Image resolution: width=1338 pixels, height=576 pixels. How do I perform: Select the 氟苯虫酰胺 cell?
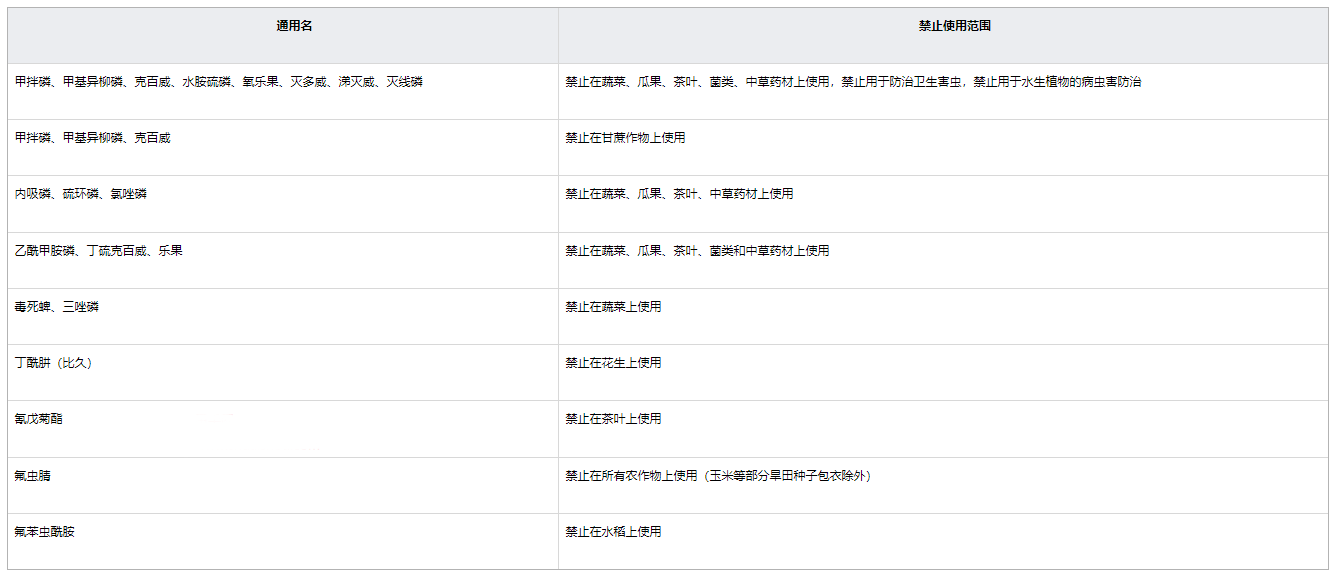coord(45,532)
